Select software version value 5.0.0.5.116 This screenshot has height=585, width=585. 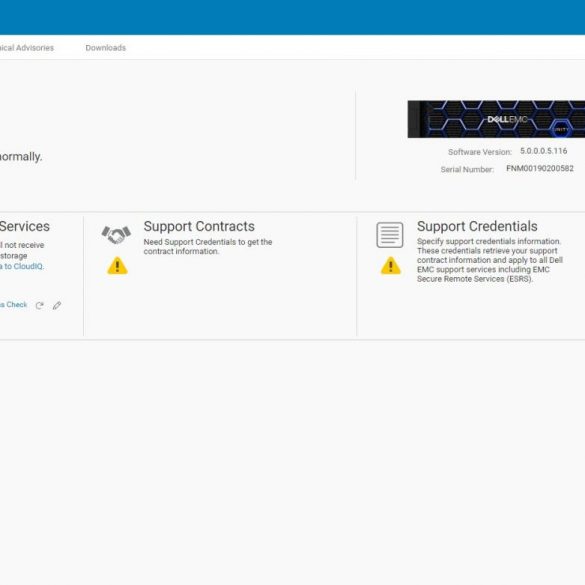(544, 151)
